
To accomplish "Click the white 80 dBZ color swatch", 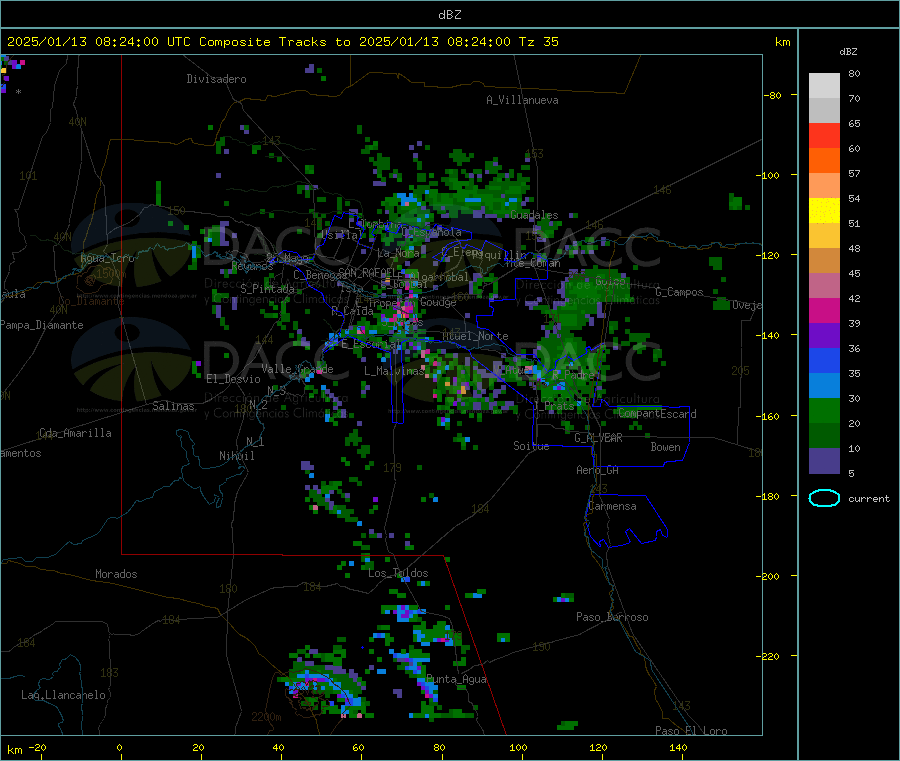I will (824, 86).
